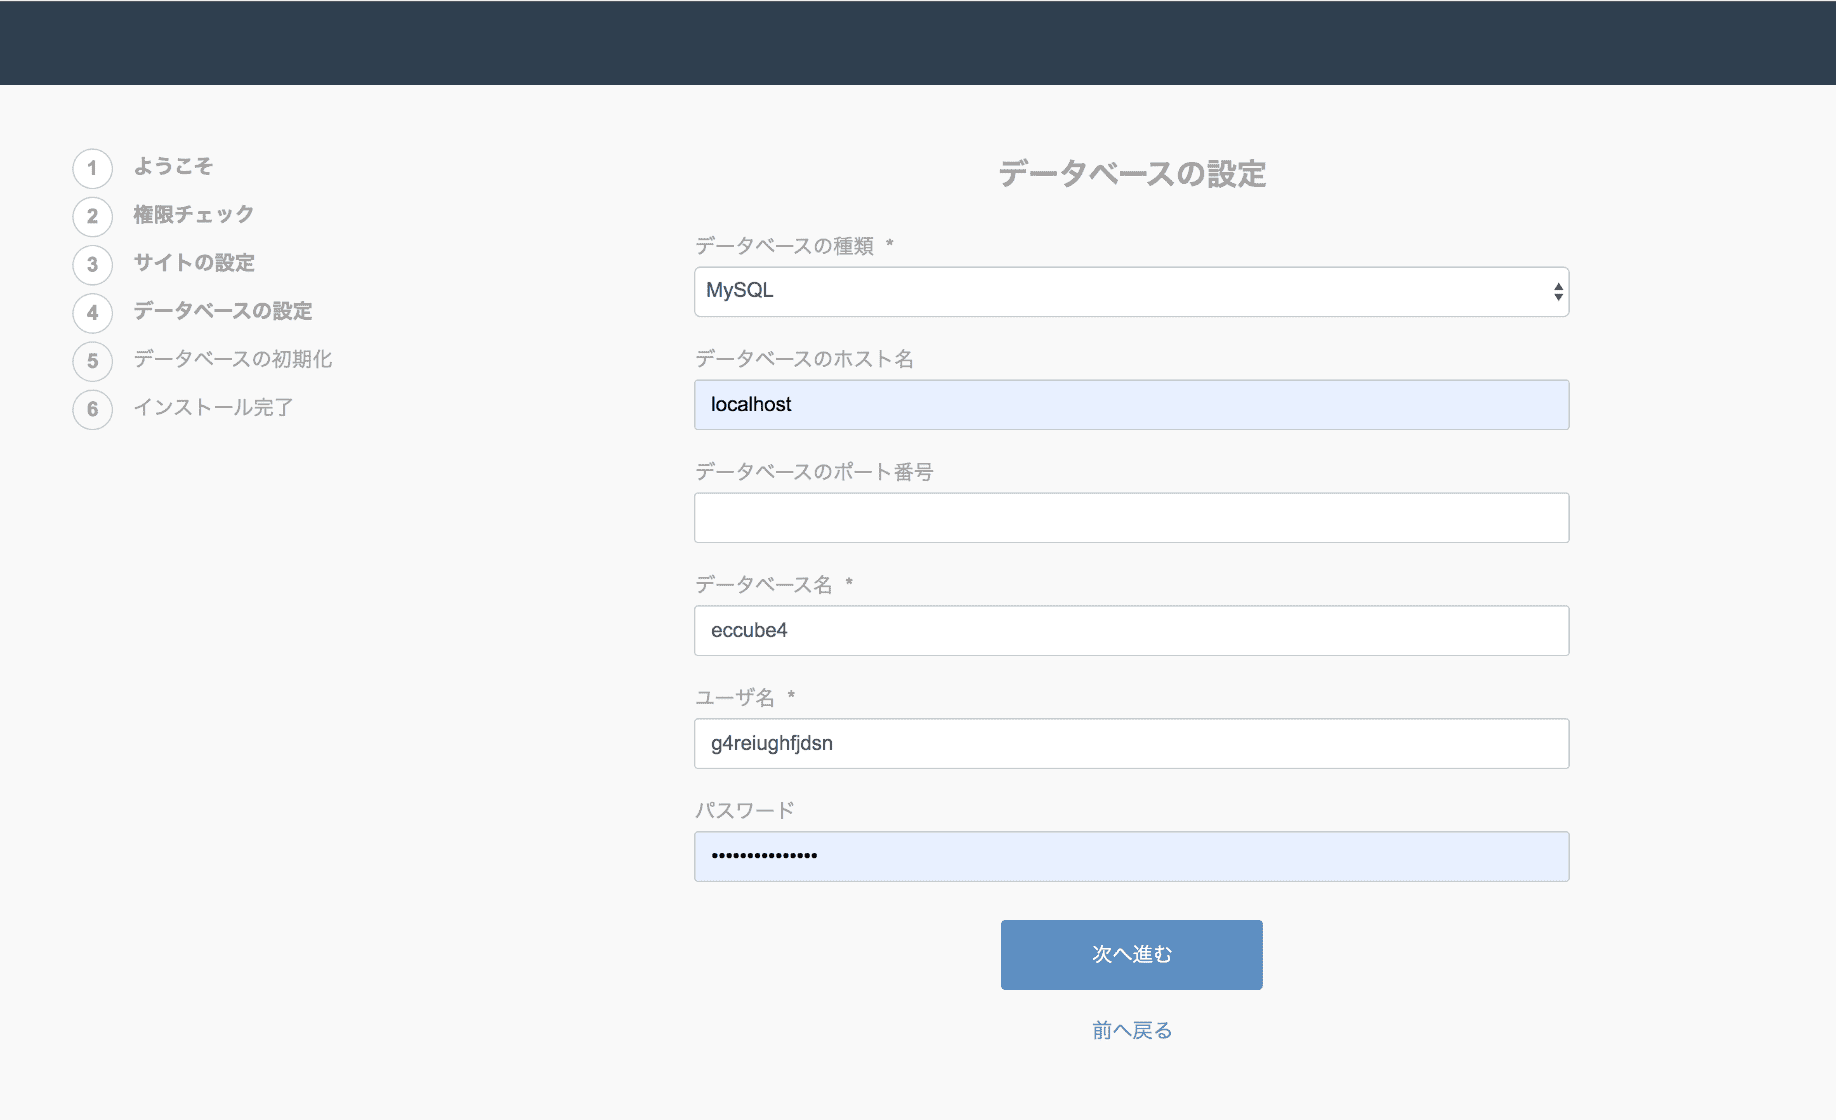Click the データベースの種類 field label
Viewport: 1836px width, 1120px height.
[785, 246]
